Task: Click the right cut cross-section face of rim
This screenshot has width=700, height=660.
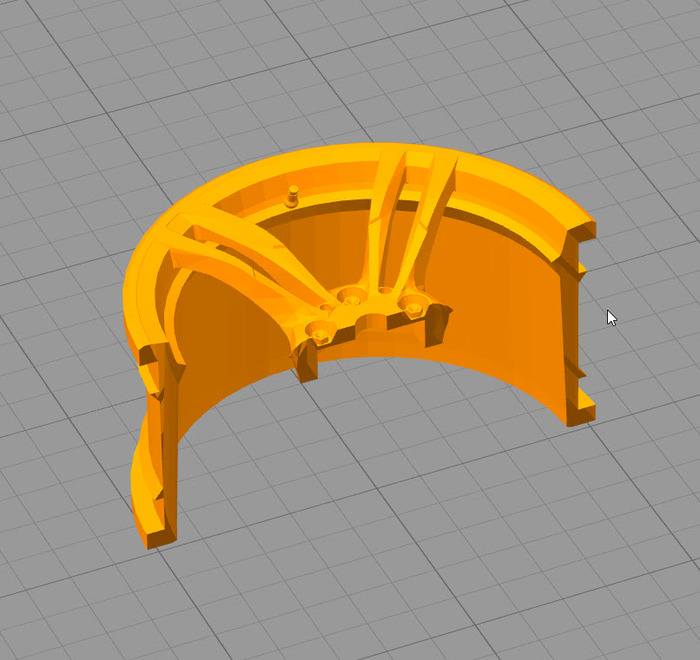Action: (x=577, y=320)
